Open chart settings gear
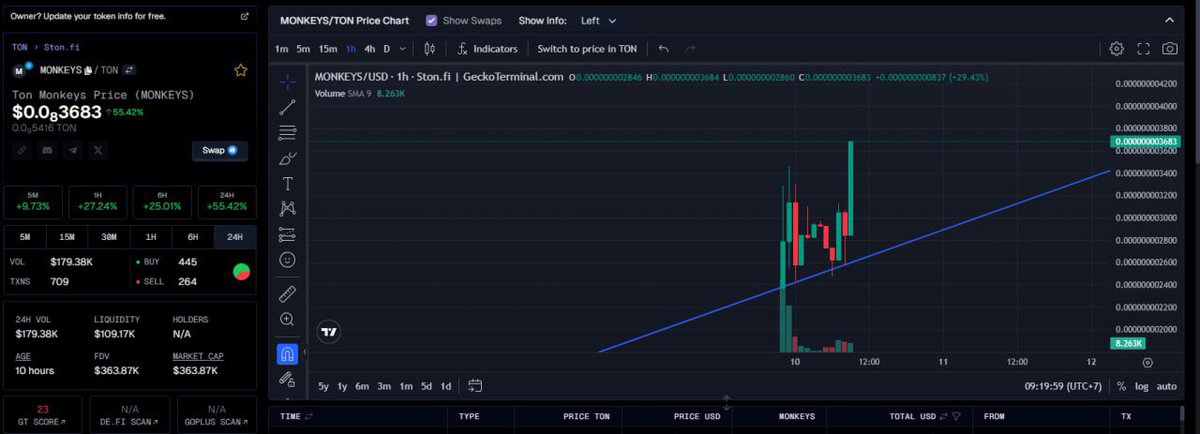The height and width of the screenshot is (434, 1200). (1117, 48)
